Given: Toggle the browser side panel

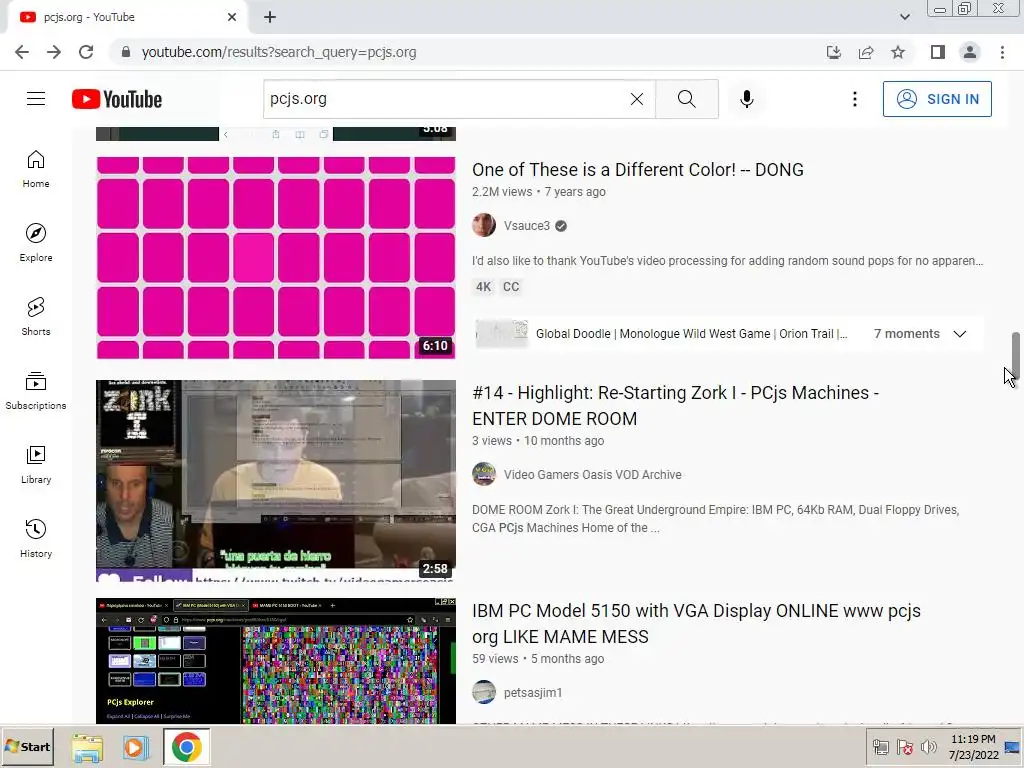Looking at the screenshot, I should click(x=938, y=52).
